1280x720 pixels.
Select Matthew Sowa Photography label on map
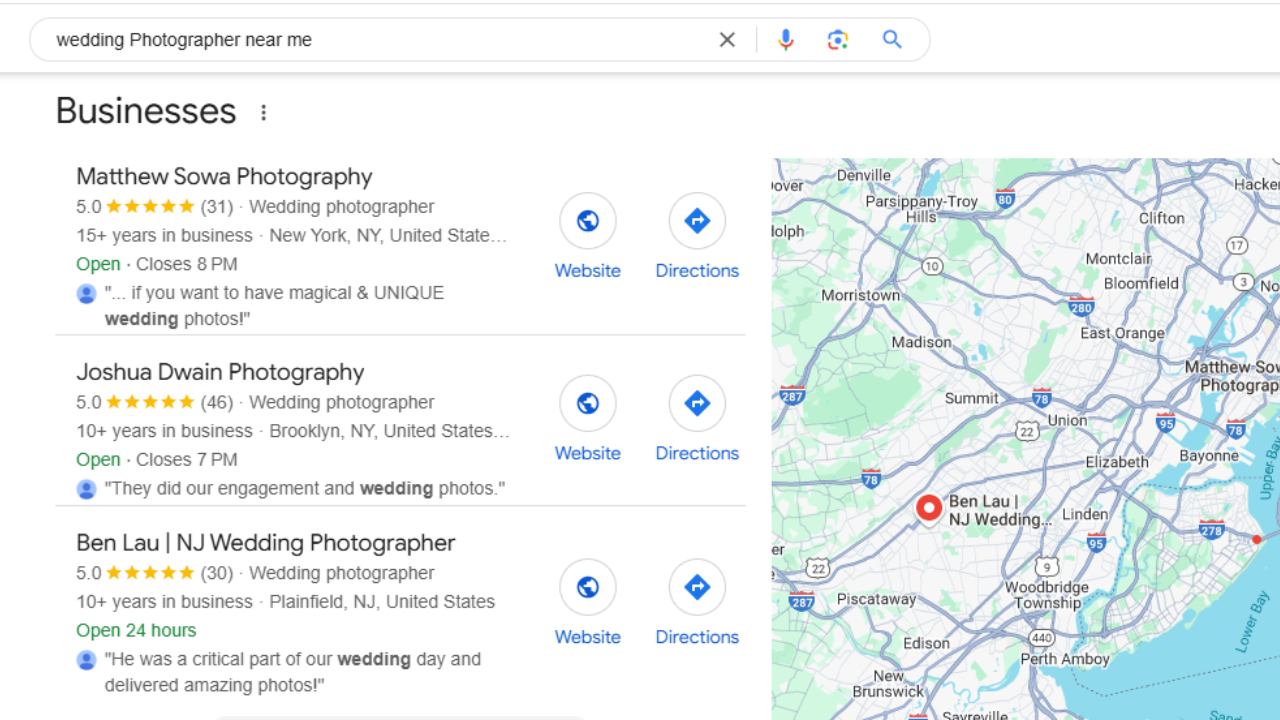[x=1232, y=376]
